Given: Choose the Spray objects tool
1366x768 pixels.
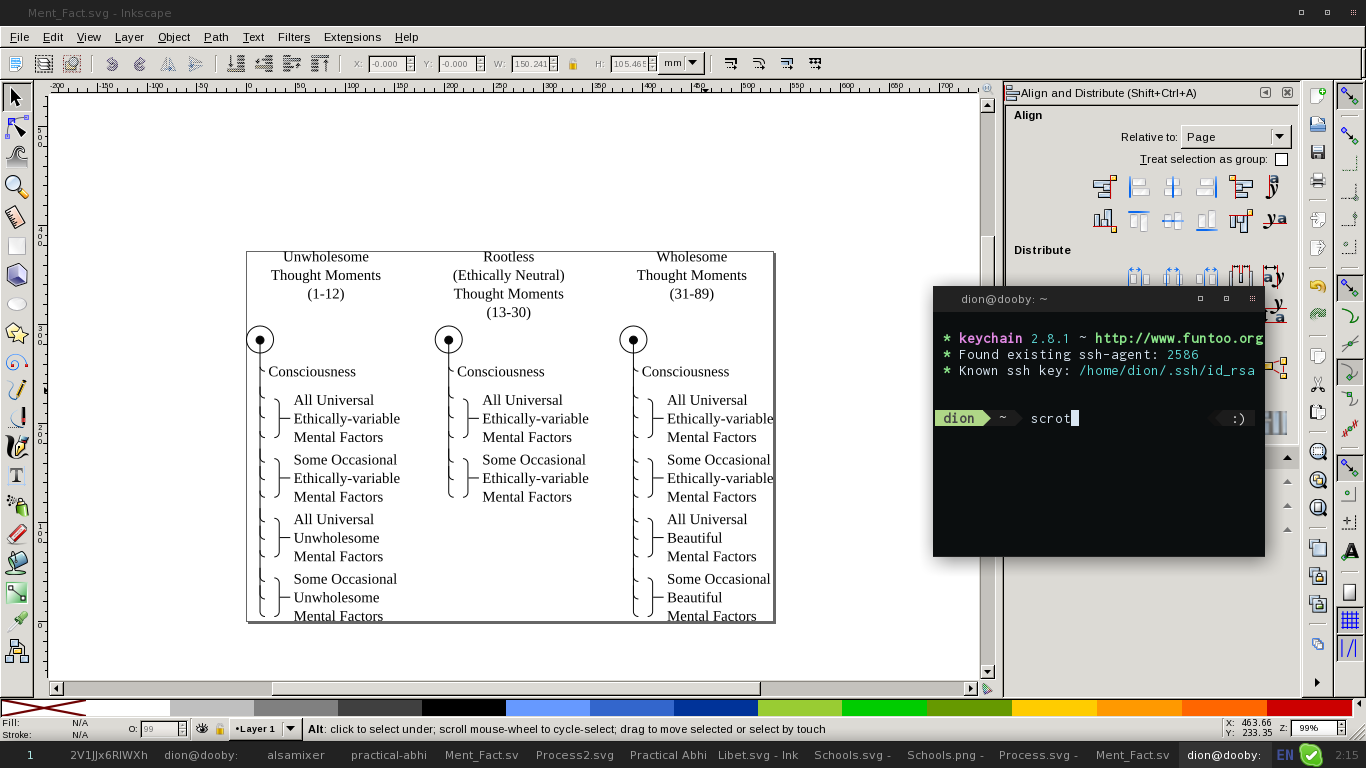Looking at the screenshot, I should click(x=16, y=505).
